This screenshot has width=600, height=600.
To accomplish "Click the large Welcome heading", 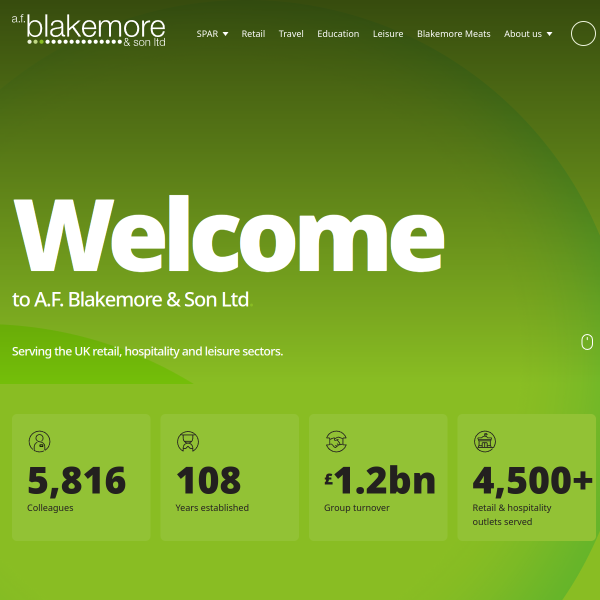I will coord(229,234).
